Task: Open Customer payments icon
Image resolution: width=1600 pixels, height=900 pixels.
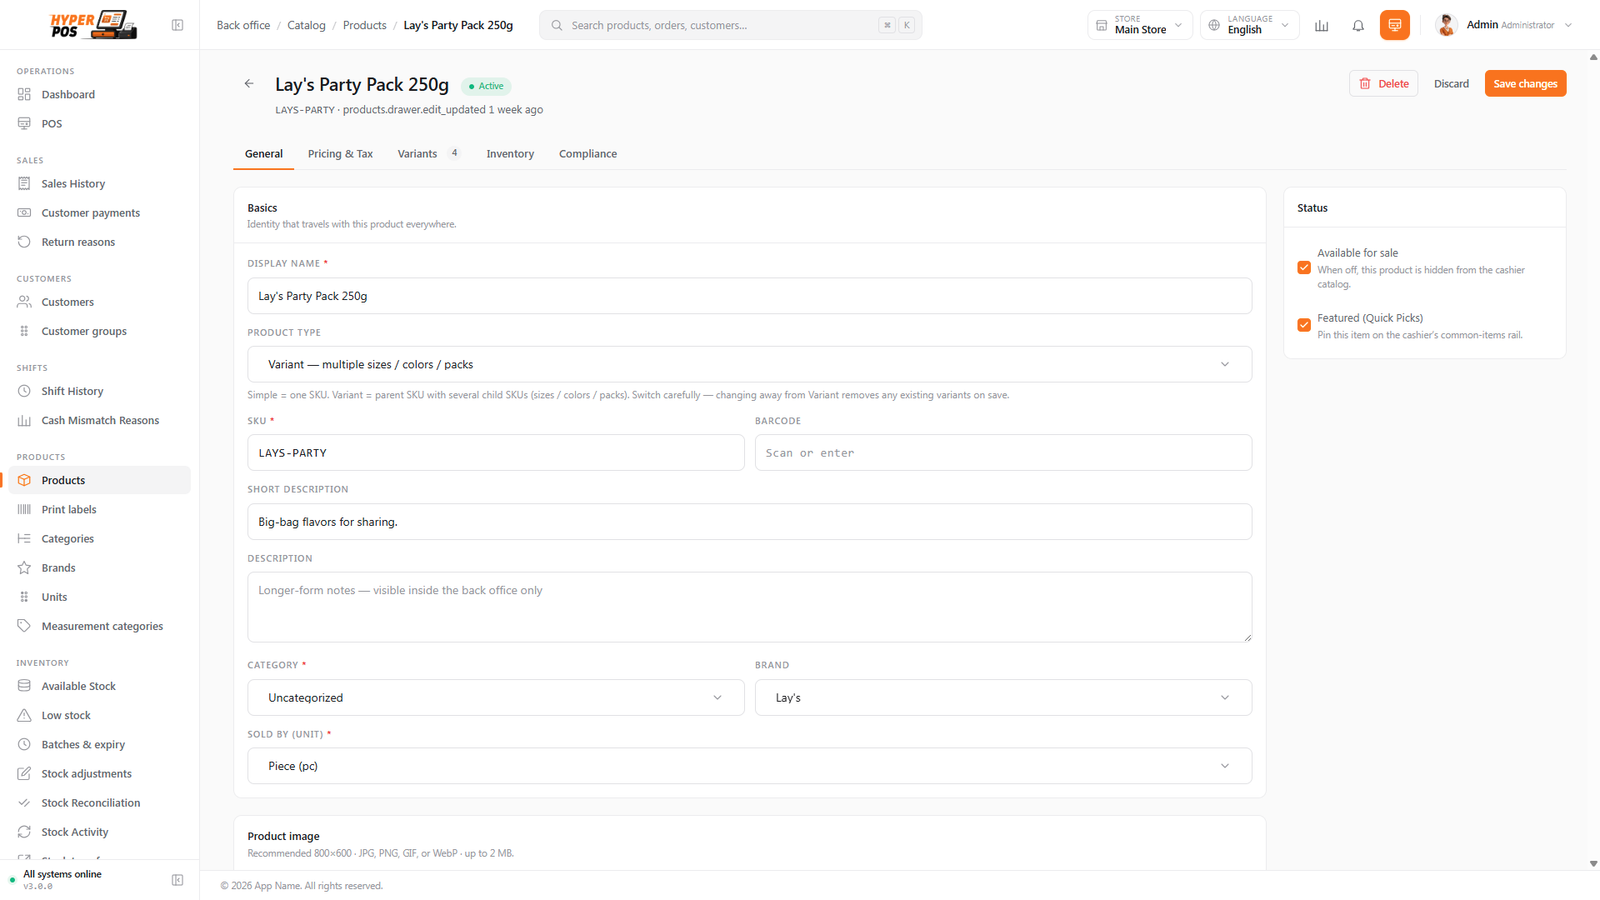Action: click(x=24, y=212)
